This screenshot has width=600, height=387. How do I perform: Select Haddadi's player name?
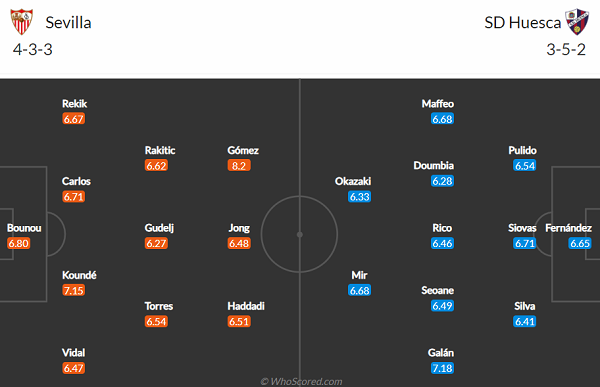pyautogui.click(x=246, y=306)
